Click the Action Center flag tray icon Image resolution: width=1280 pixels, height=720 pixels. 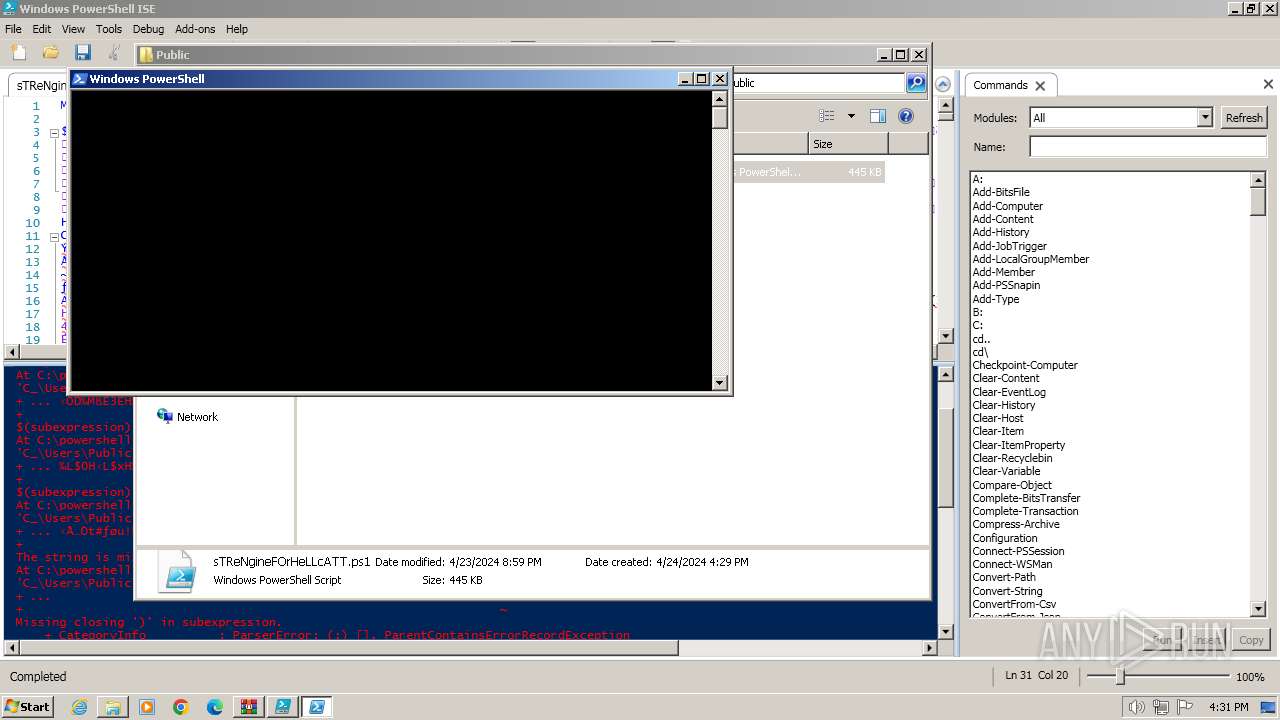pos(1185,707)
